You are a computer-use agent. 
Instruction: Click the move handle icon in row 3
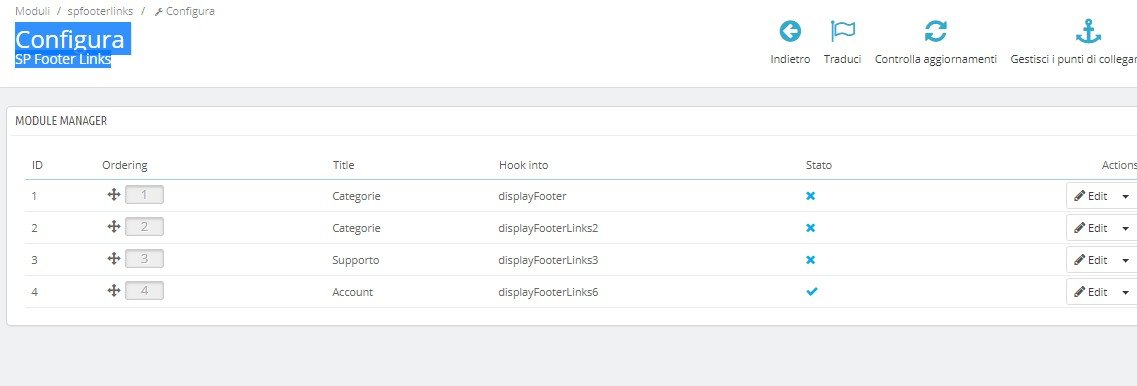[114, 258]
